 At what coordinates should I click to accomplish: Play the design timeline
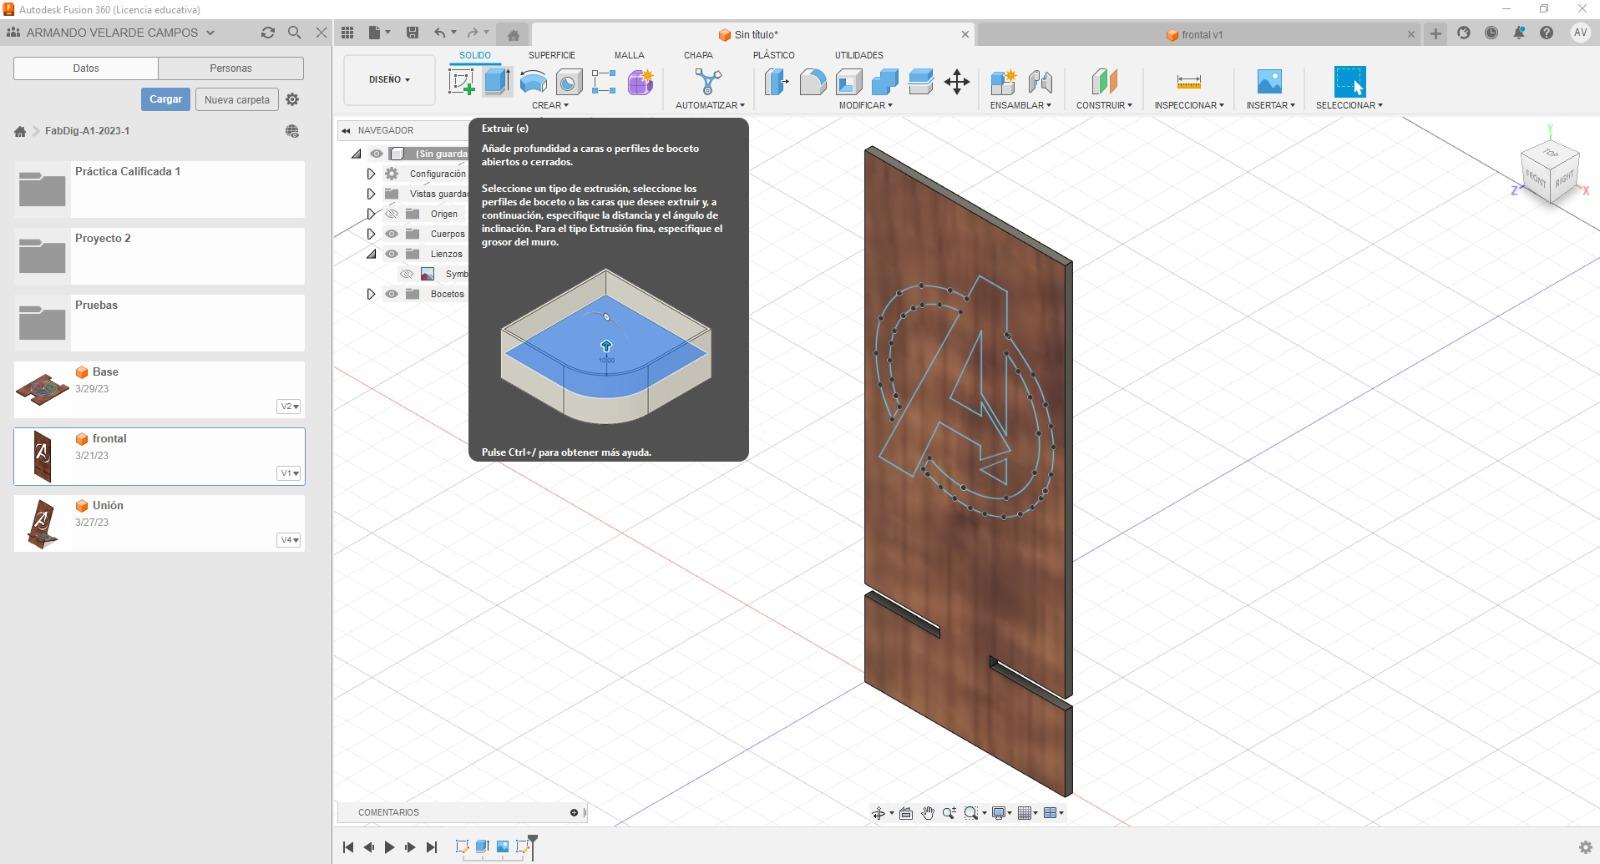[390, 847]
